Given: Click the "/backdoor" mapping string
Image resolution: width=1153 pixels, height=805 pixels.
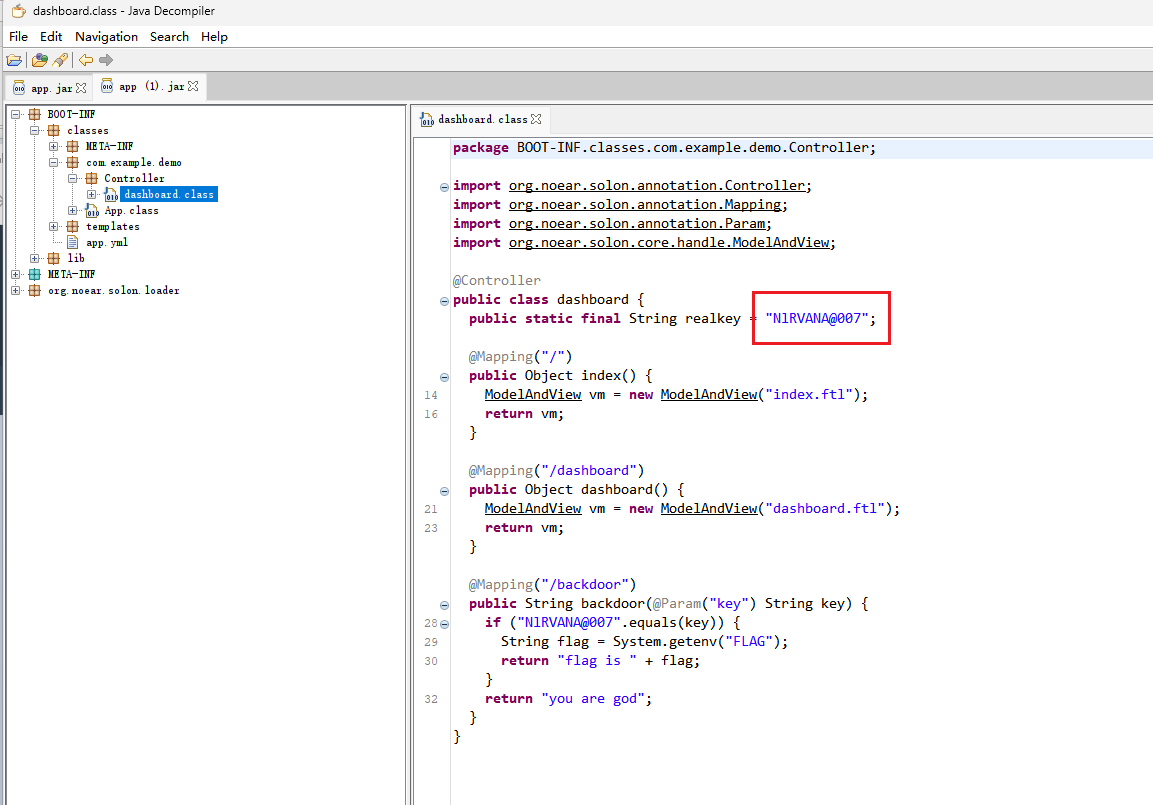Looking at the screenshot, I should tap(590, 584).
